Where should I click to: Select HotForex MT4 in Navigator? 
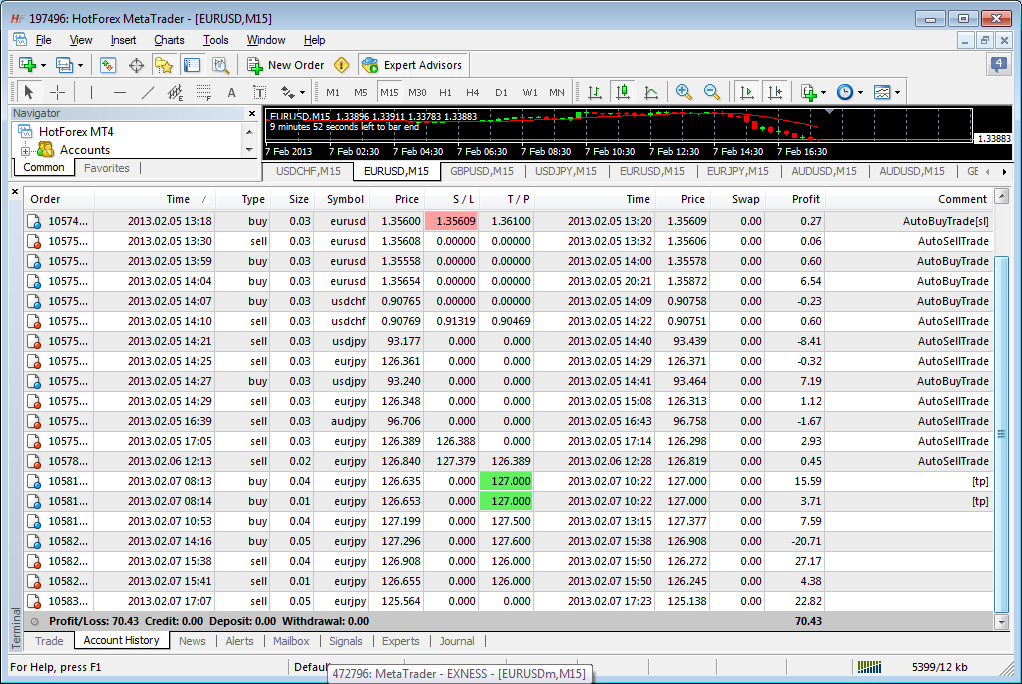point(76,132)
